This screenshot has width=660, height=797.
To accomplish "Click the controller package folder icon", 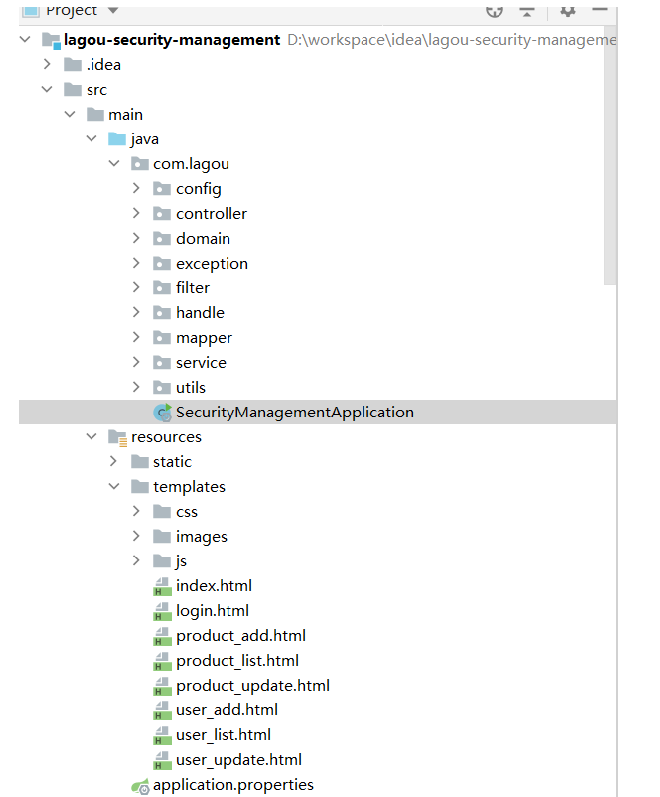I will [x=162, y=213].
